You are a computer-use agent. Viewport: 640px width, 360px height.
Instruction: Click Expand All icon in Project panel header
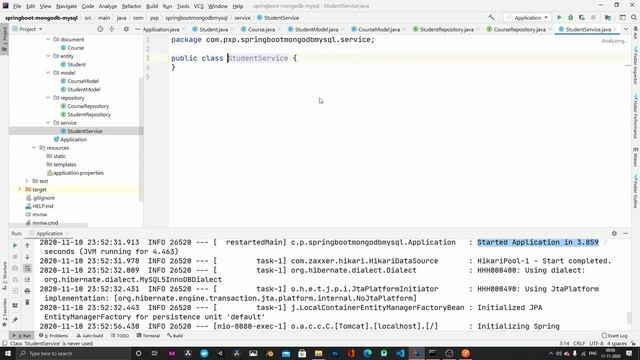[x=112, y=29]
